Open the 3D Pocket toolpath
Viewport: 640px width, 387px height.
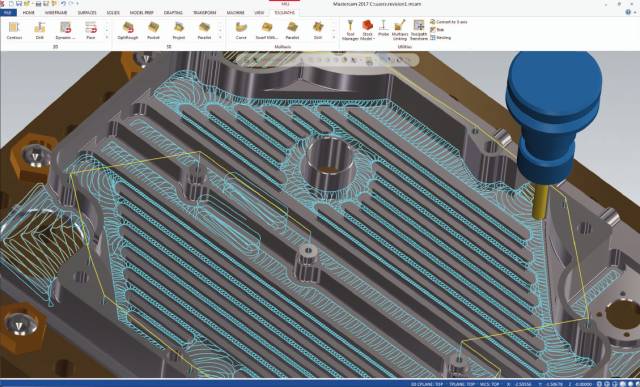click(153, 30)
